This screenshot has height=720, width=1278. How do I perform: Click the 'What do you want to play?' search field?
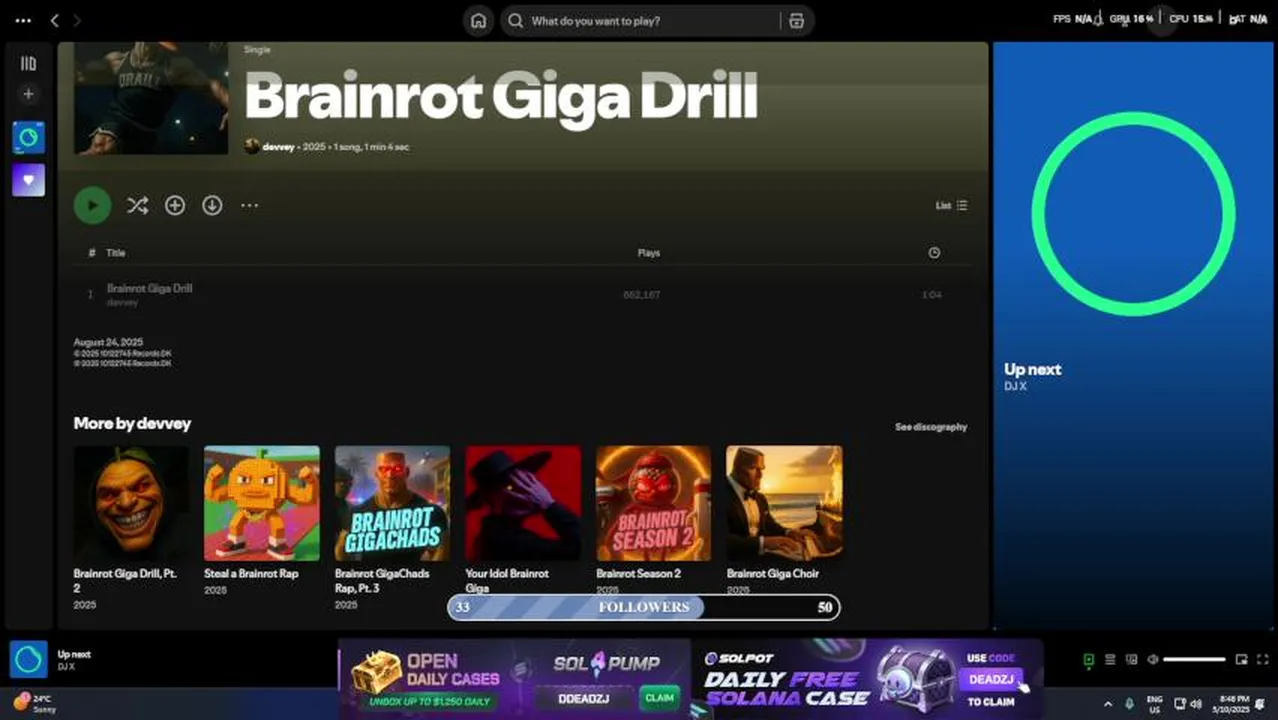[x=642, y=21]
